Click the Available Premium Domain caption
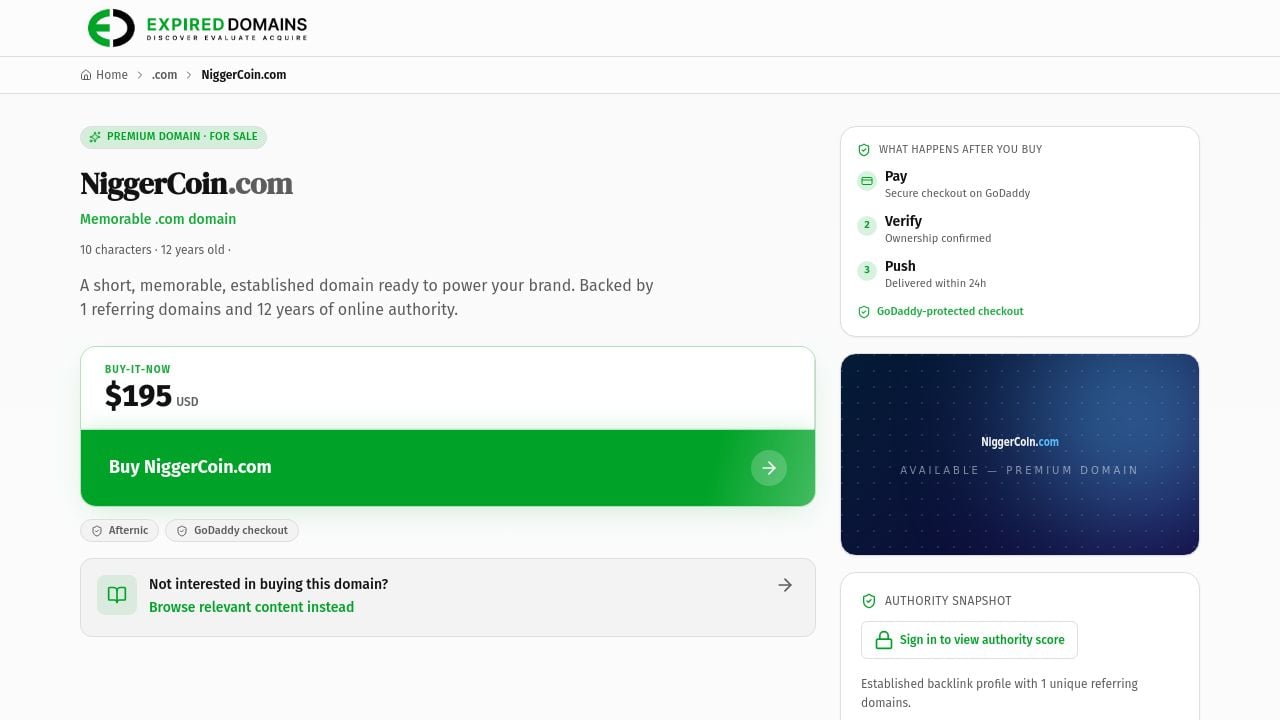1280x720 pixels. coord(1019,470)
